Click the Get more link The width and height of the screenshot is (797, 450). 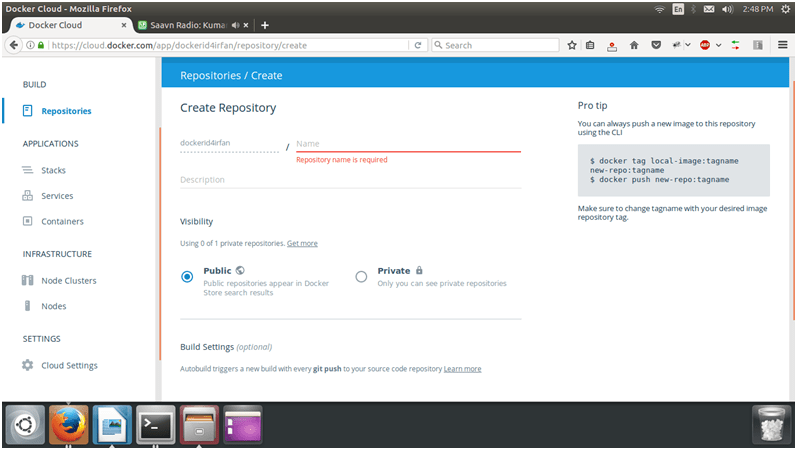coord(302,244)
